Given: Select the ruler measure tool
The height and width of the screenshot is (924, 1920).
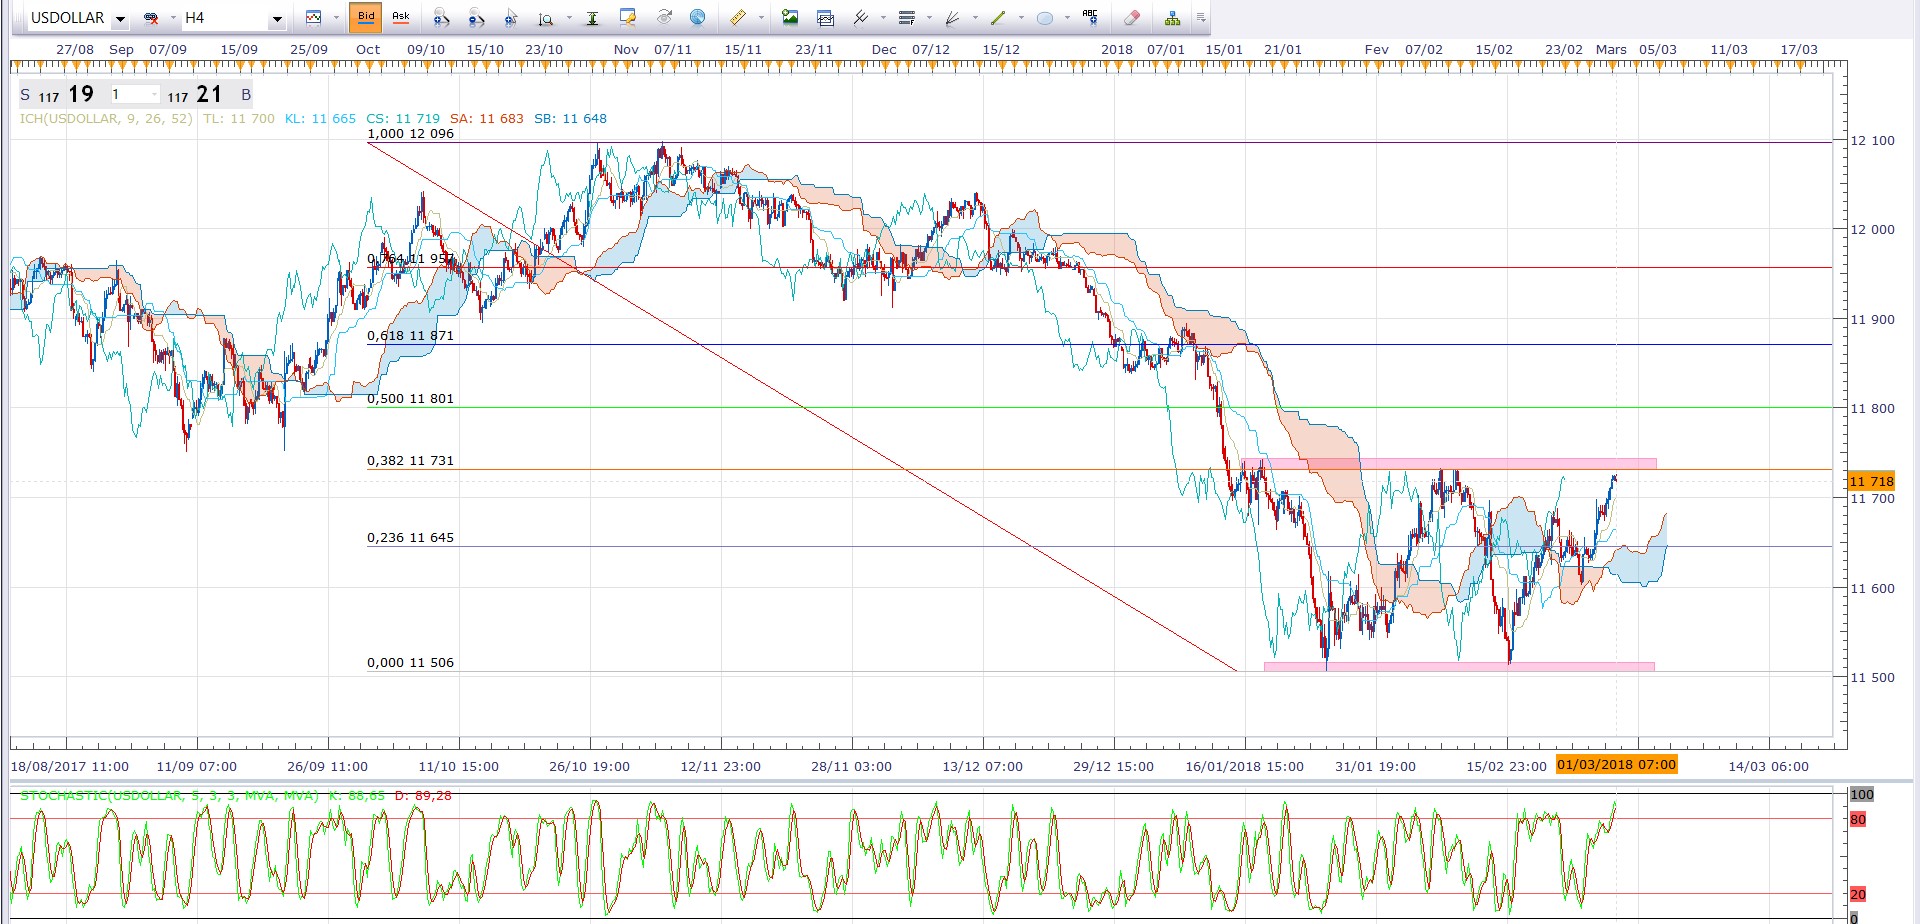Looking at the screenshot, I should point(738,18).
